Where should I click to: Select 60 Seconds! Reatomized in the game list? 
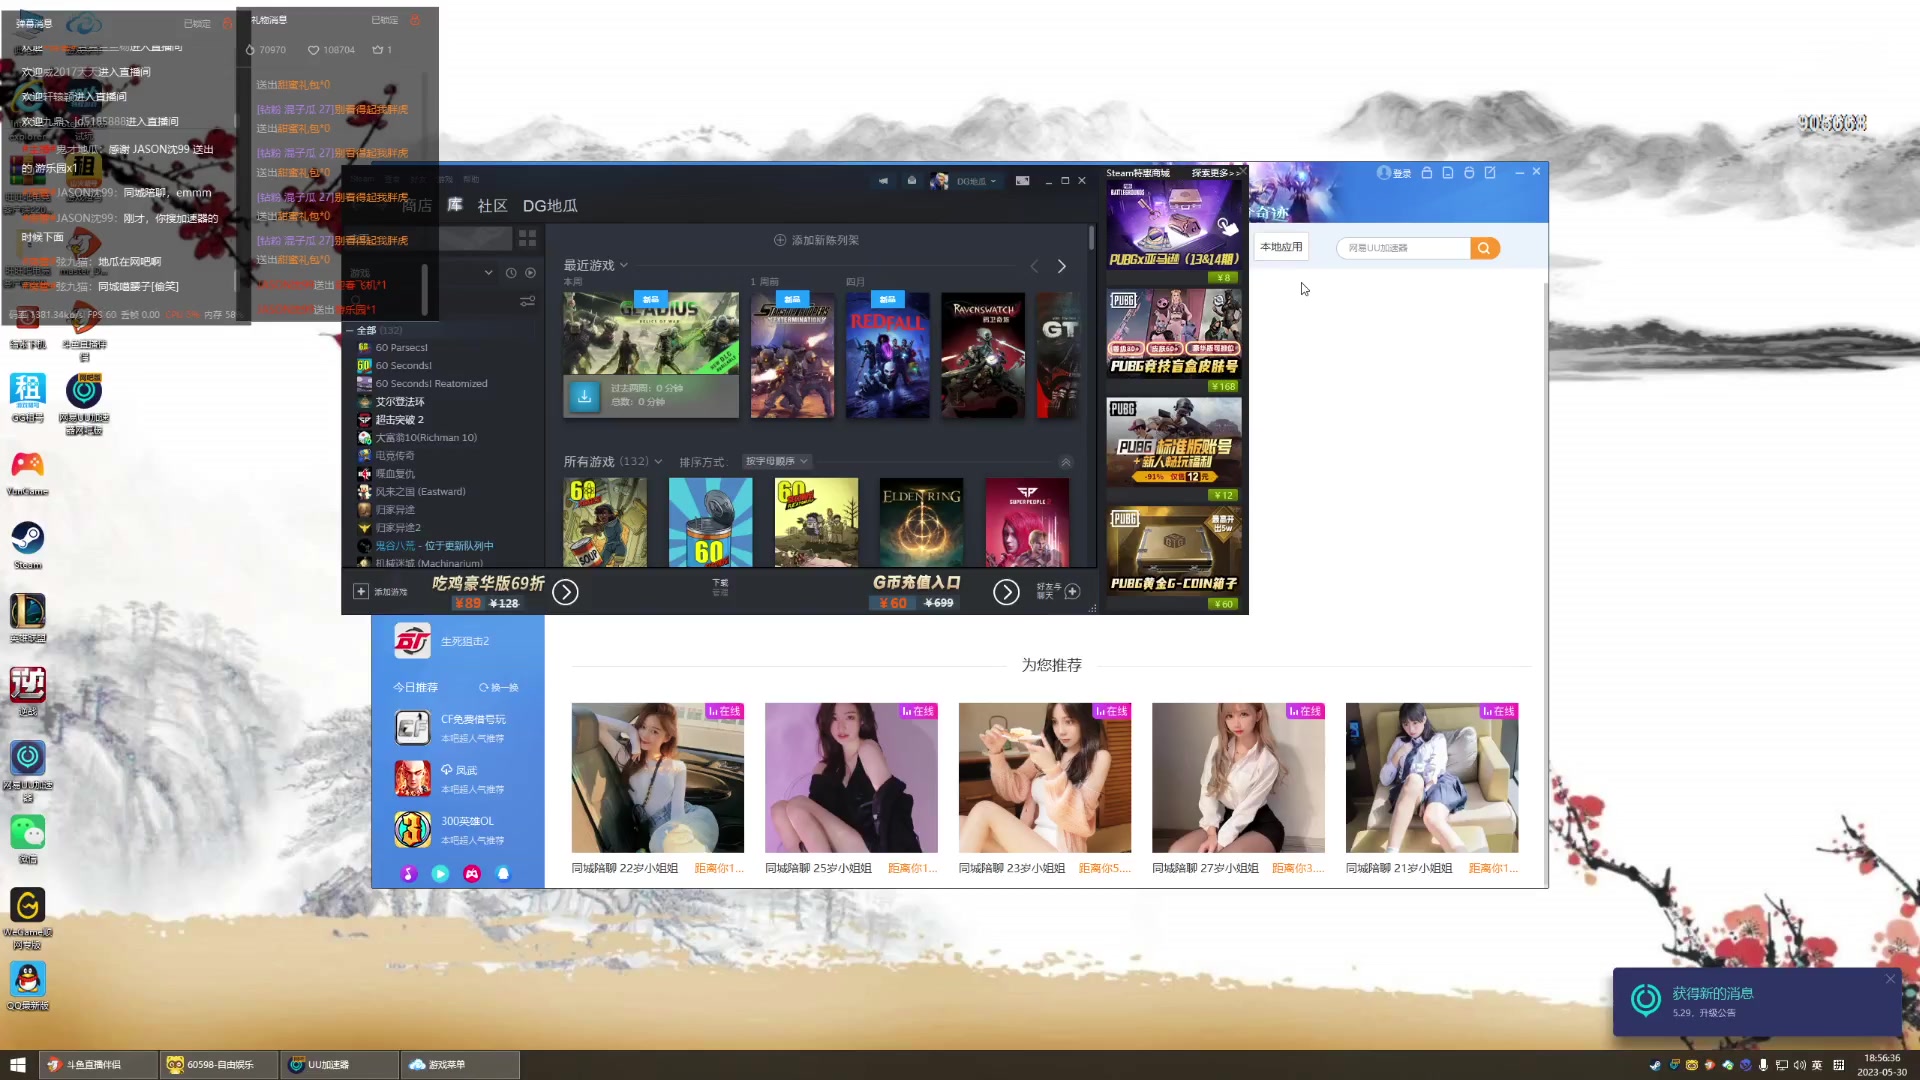click(x=432, y=384)
